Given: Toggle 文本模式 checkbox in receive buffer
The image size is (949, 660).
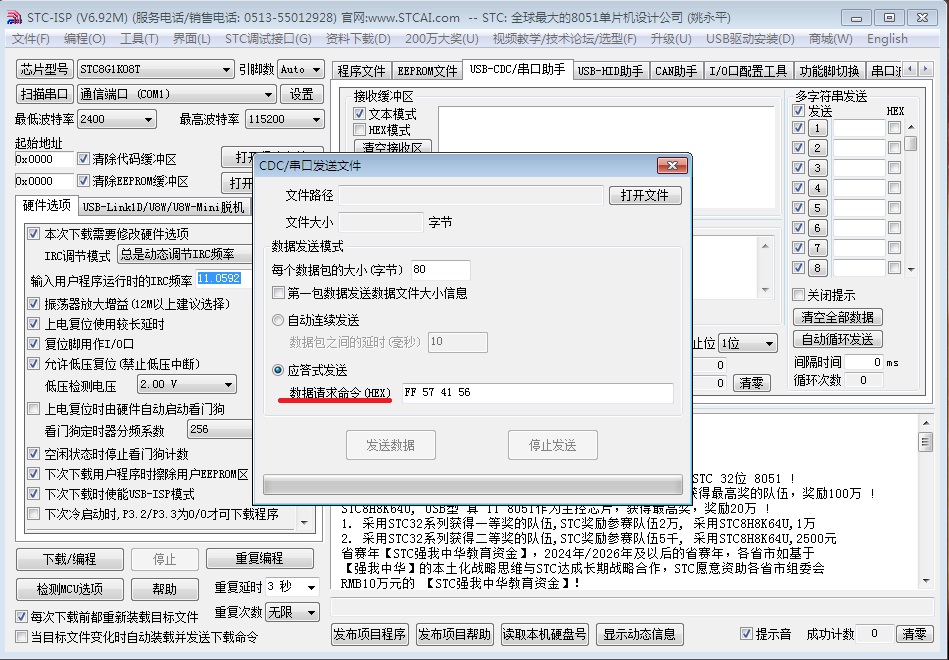Looking at the screenshot, I should [360, 114].
